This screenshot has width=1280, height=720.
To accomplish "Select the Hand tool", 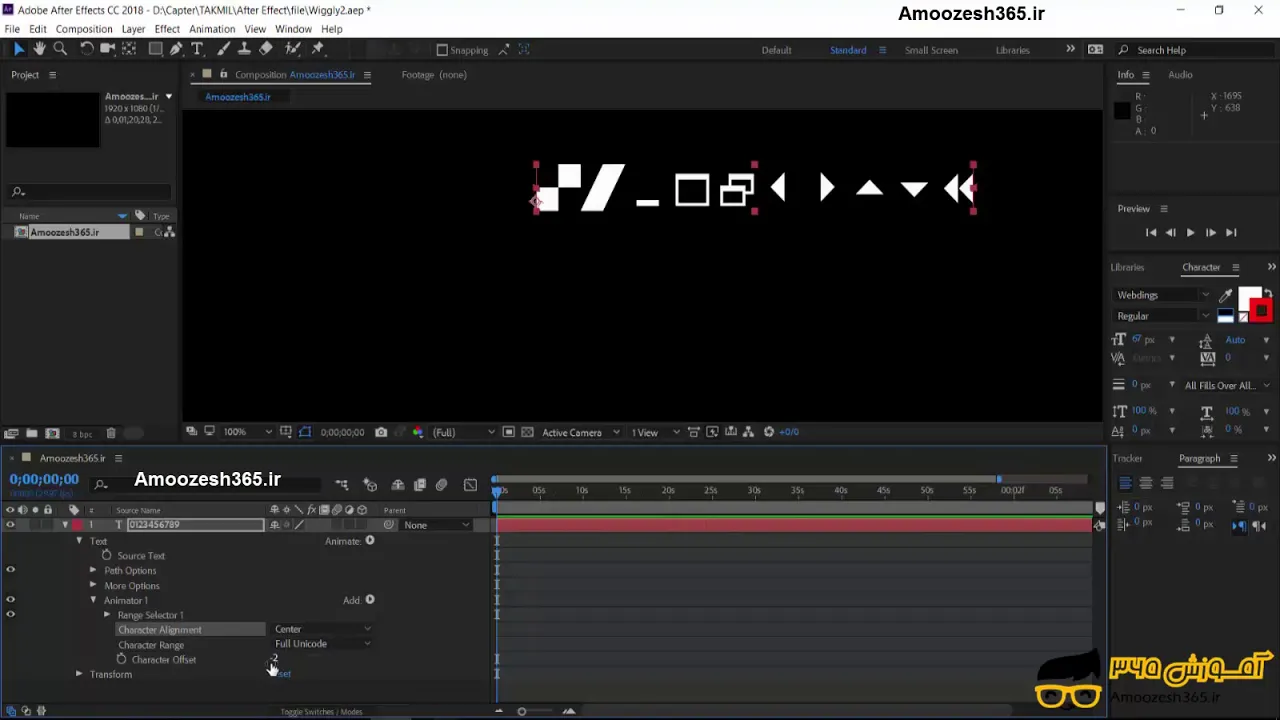I will click(x=39, y=48).
